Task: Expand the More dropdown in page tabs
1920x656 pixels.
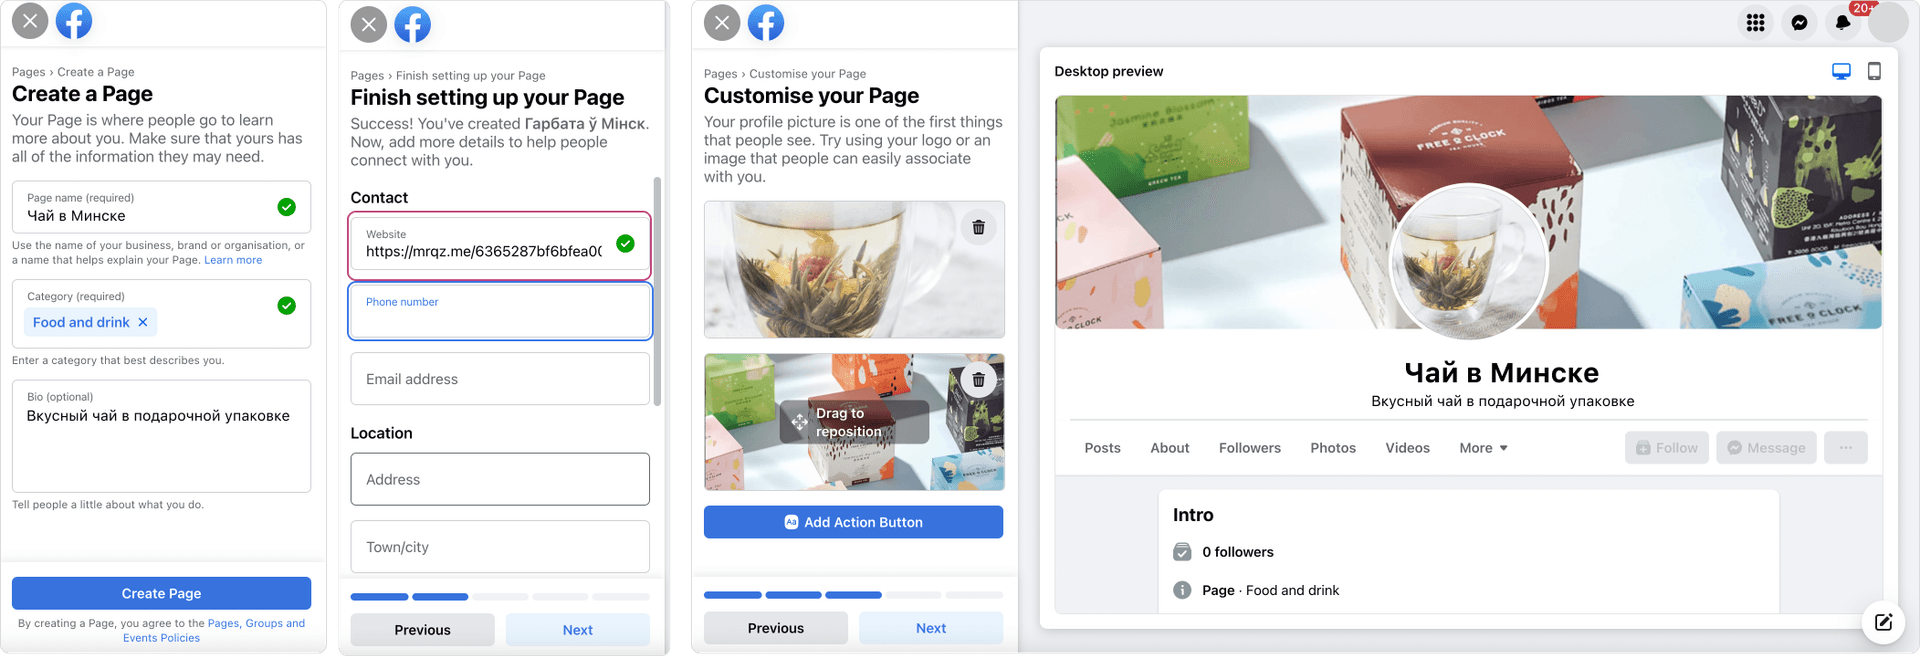Action: (x=1483, y=448)
